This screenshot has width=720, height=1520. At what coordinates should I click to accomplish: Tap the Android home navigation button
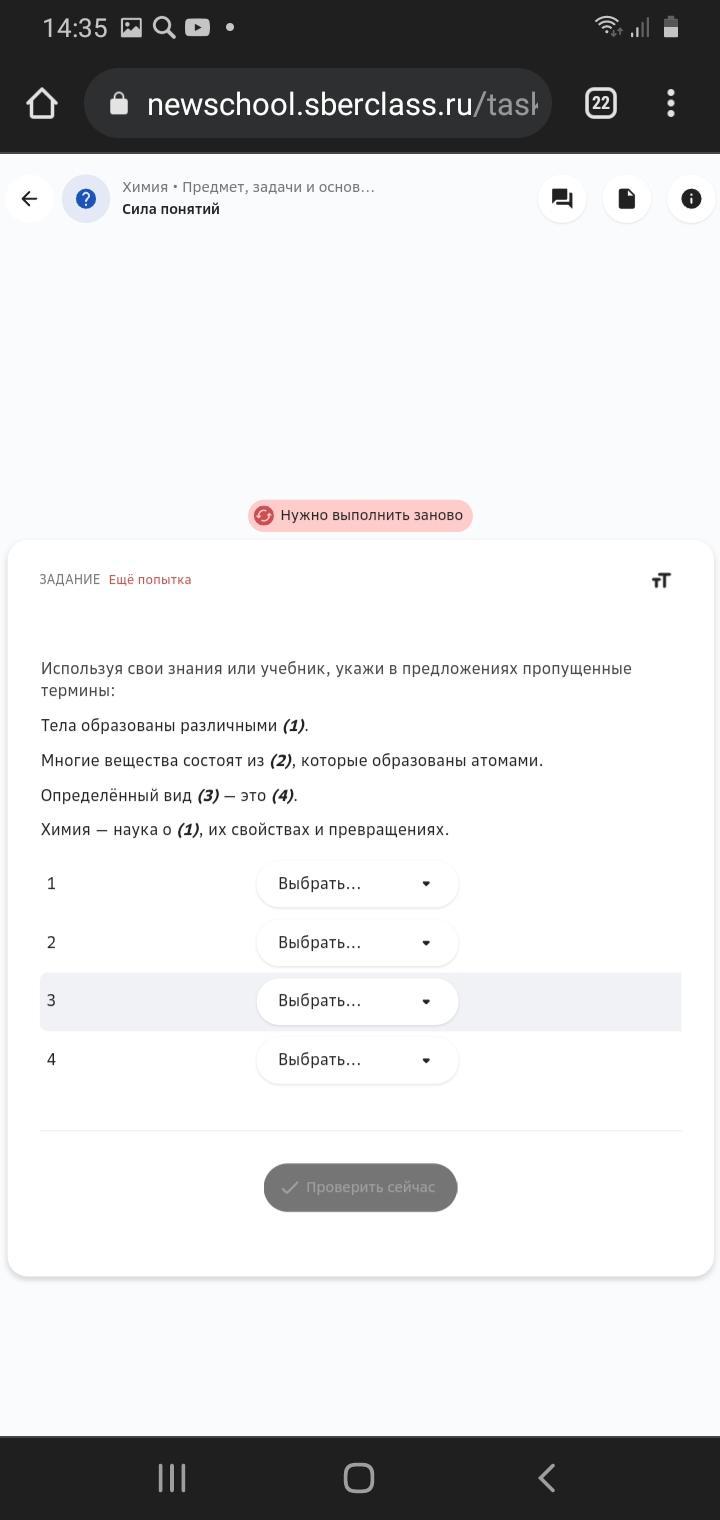[359, 1478]
